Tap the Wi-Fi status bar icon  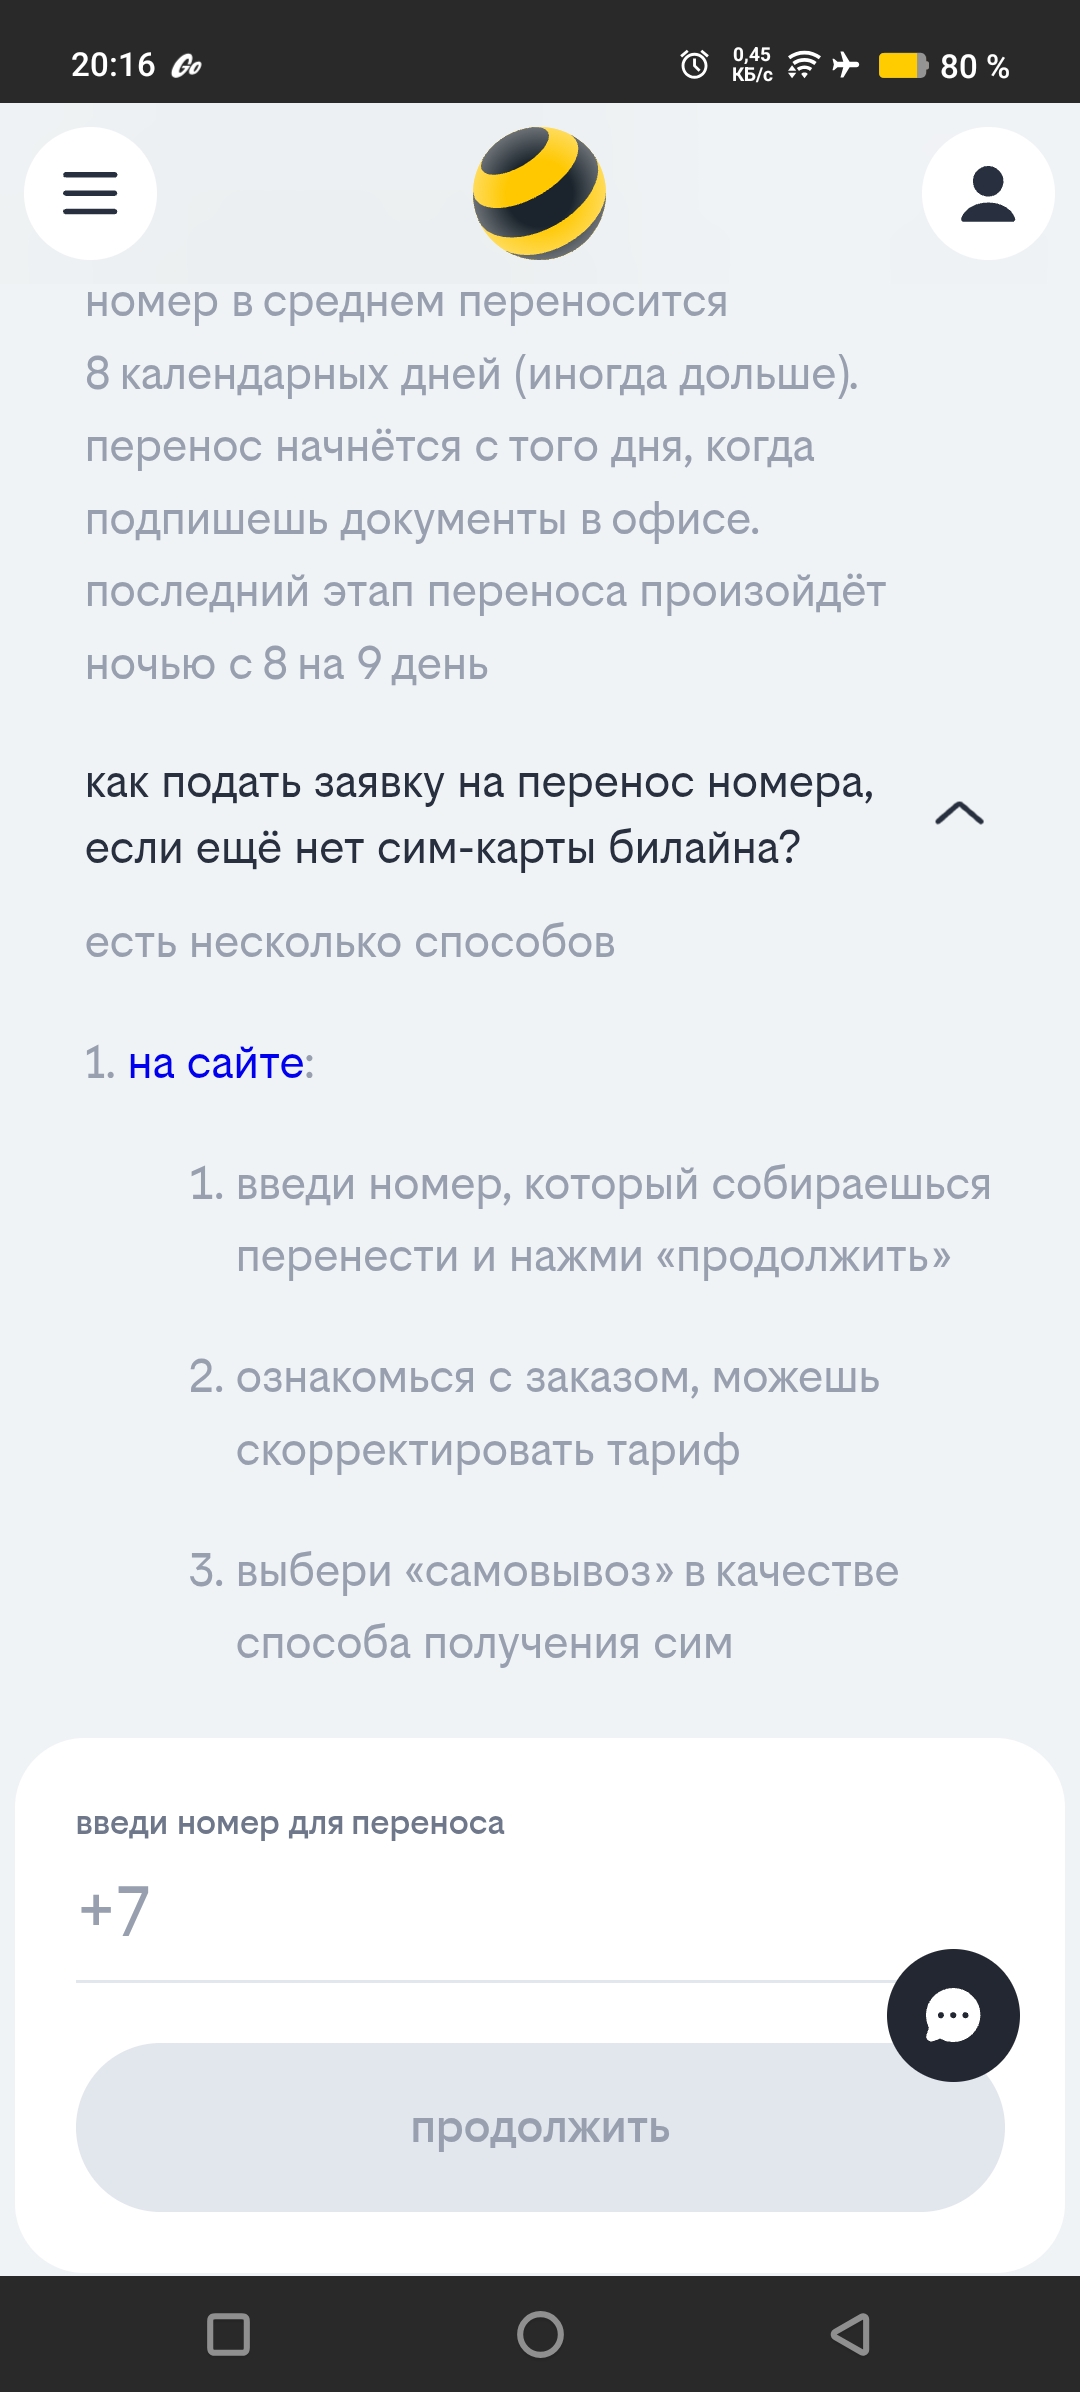[803, 65]
